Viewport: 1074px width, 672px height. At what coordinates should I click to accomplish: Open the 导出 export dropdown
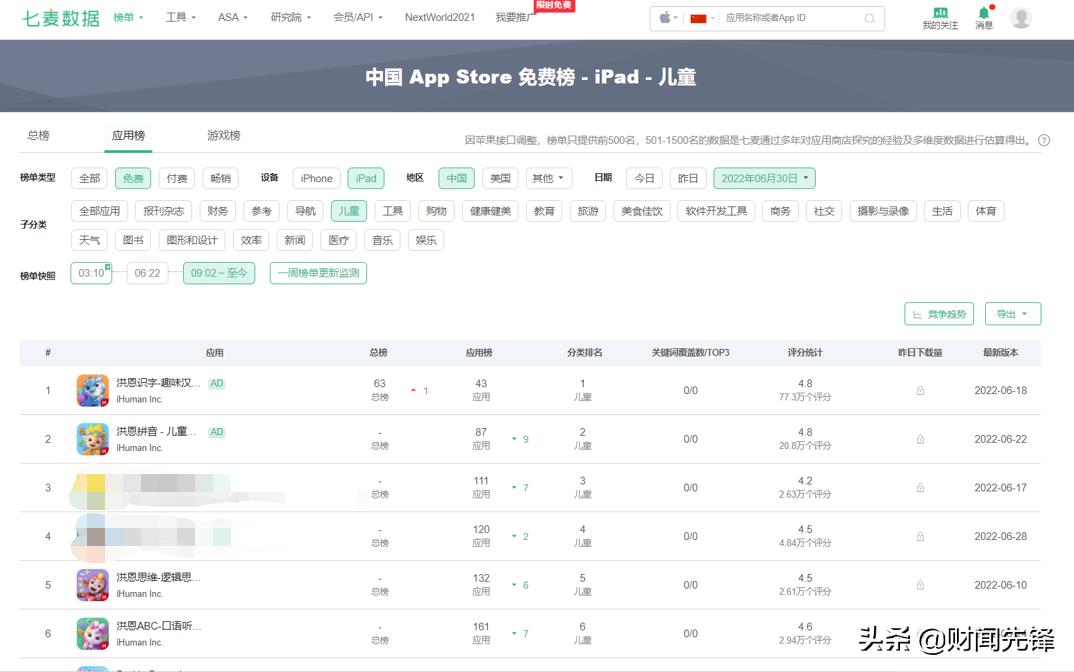pyautogui.click(x=1012, y=313)
